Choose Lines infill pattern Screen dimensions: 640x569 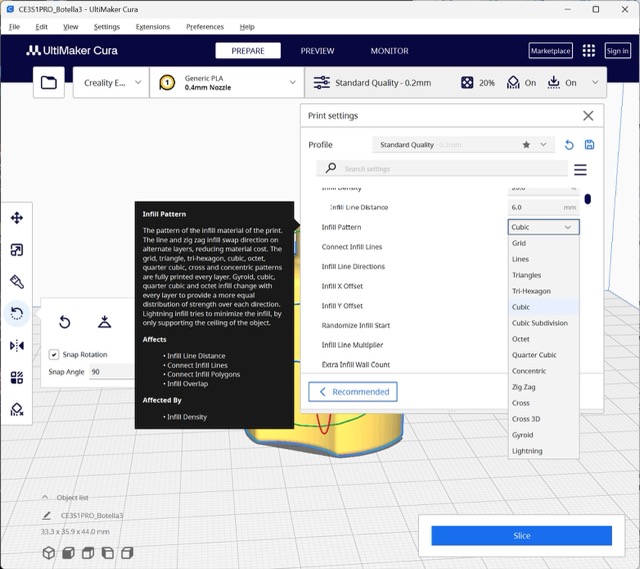coord(543,259)
